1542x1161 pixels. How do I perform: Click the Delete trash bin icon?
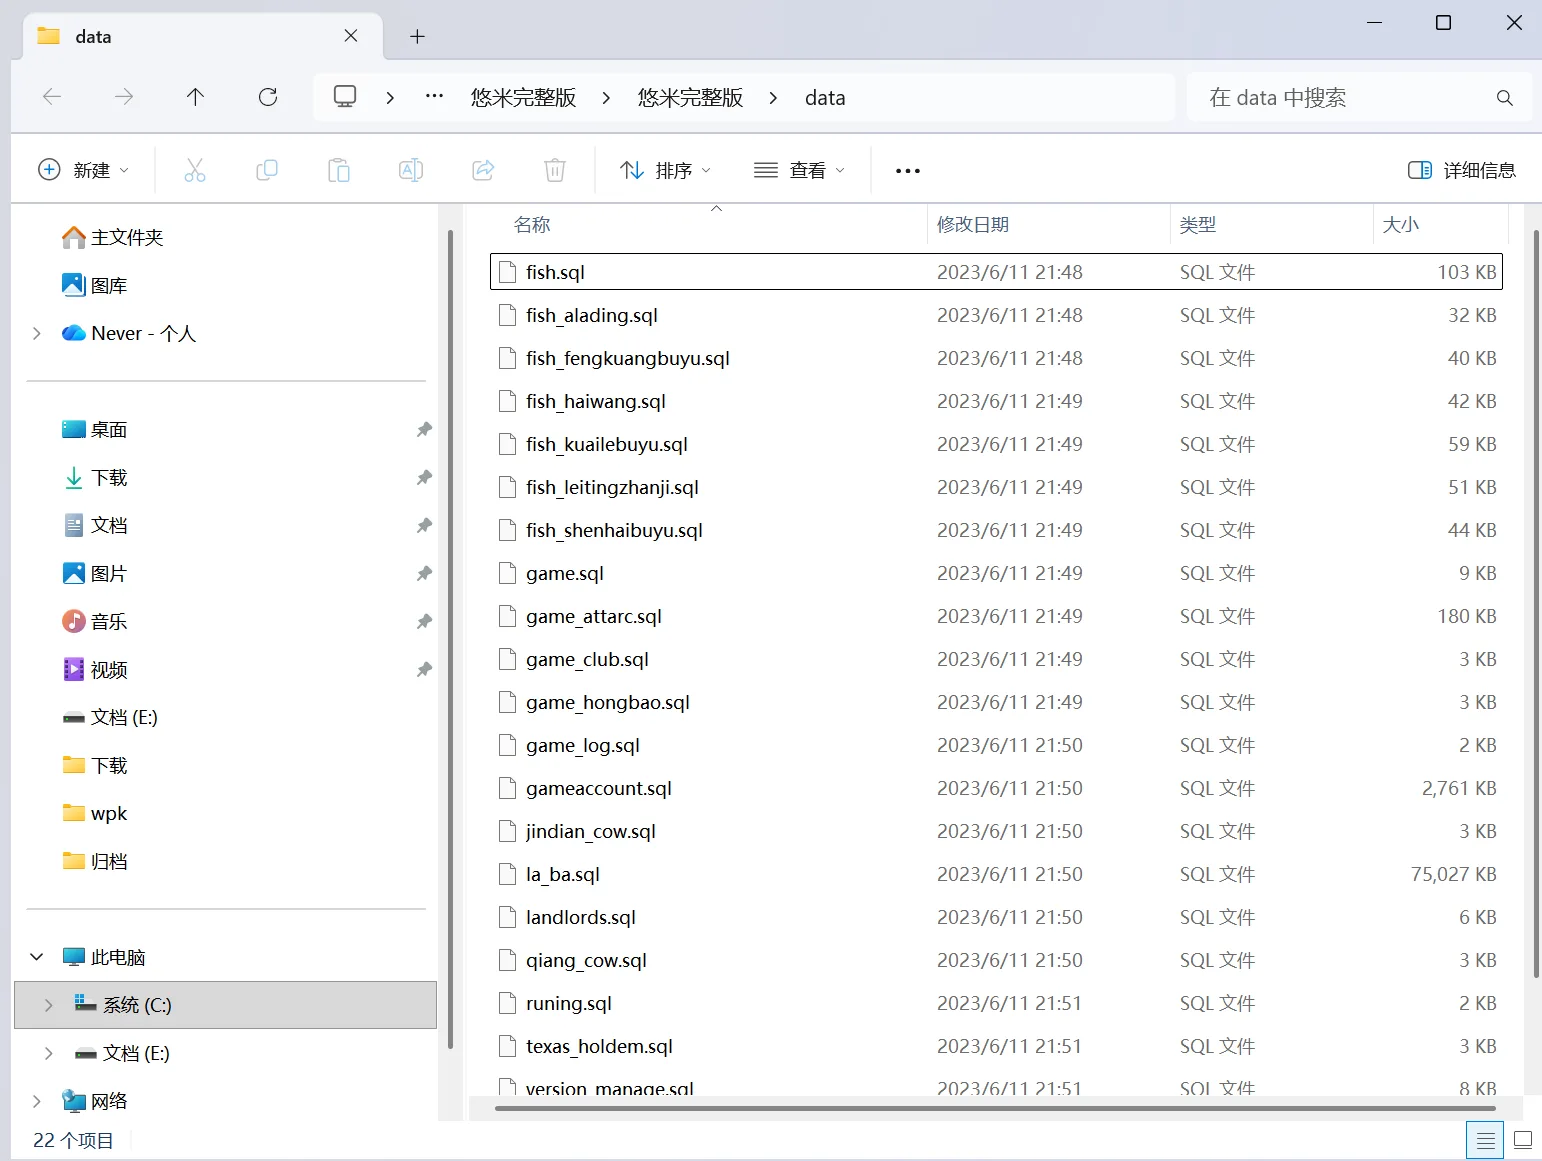coord(555,170)
